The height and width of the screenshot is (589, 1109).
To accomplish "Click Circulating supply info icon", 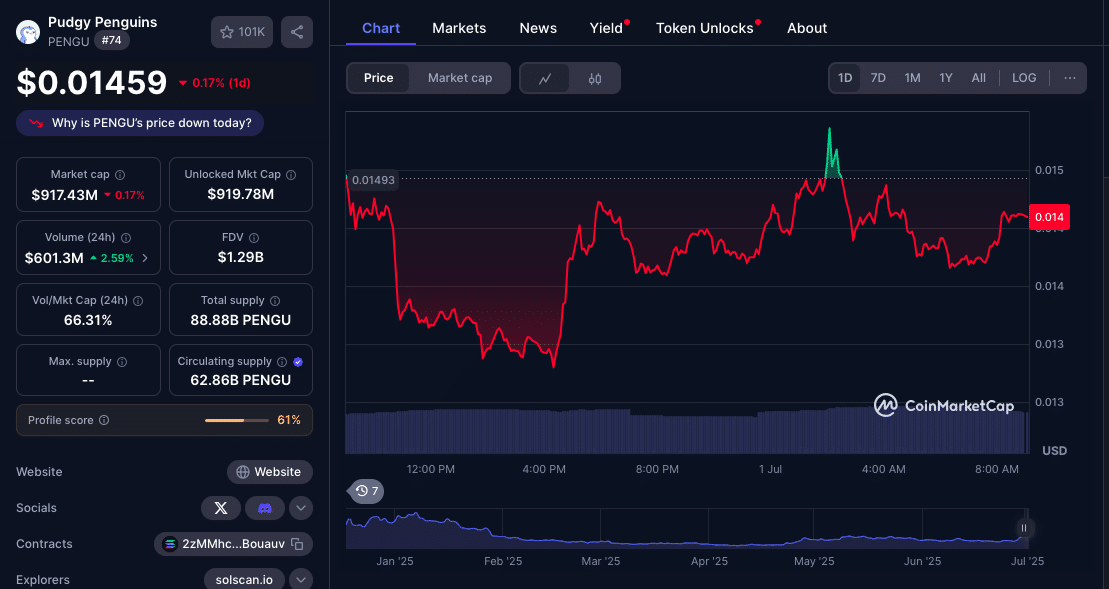I will pyautogui.click(x=282, y=361).
